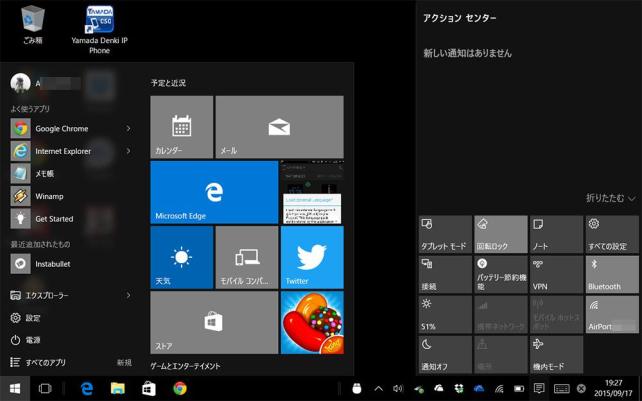Viewport: 642px width, 401px height.
Task: Open the 天気 (Weather) tile
Action: coord(181,257)
